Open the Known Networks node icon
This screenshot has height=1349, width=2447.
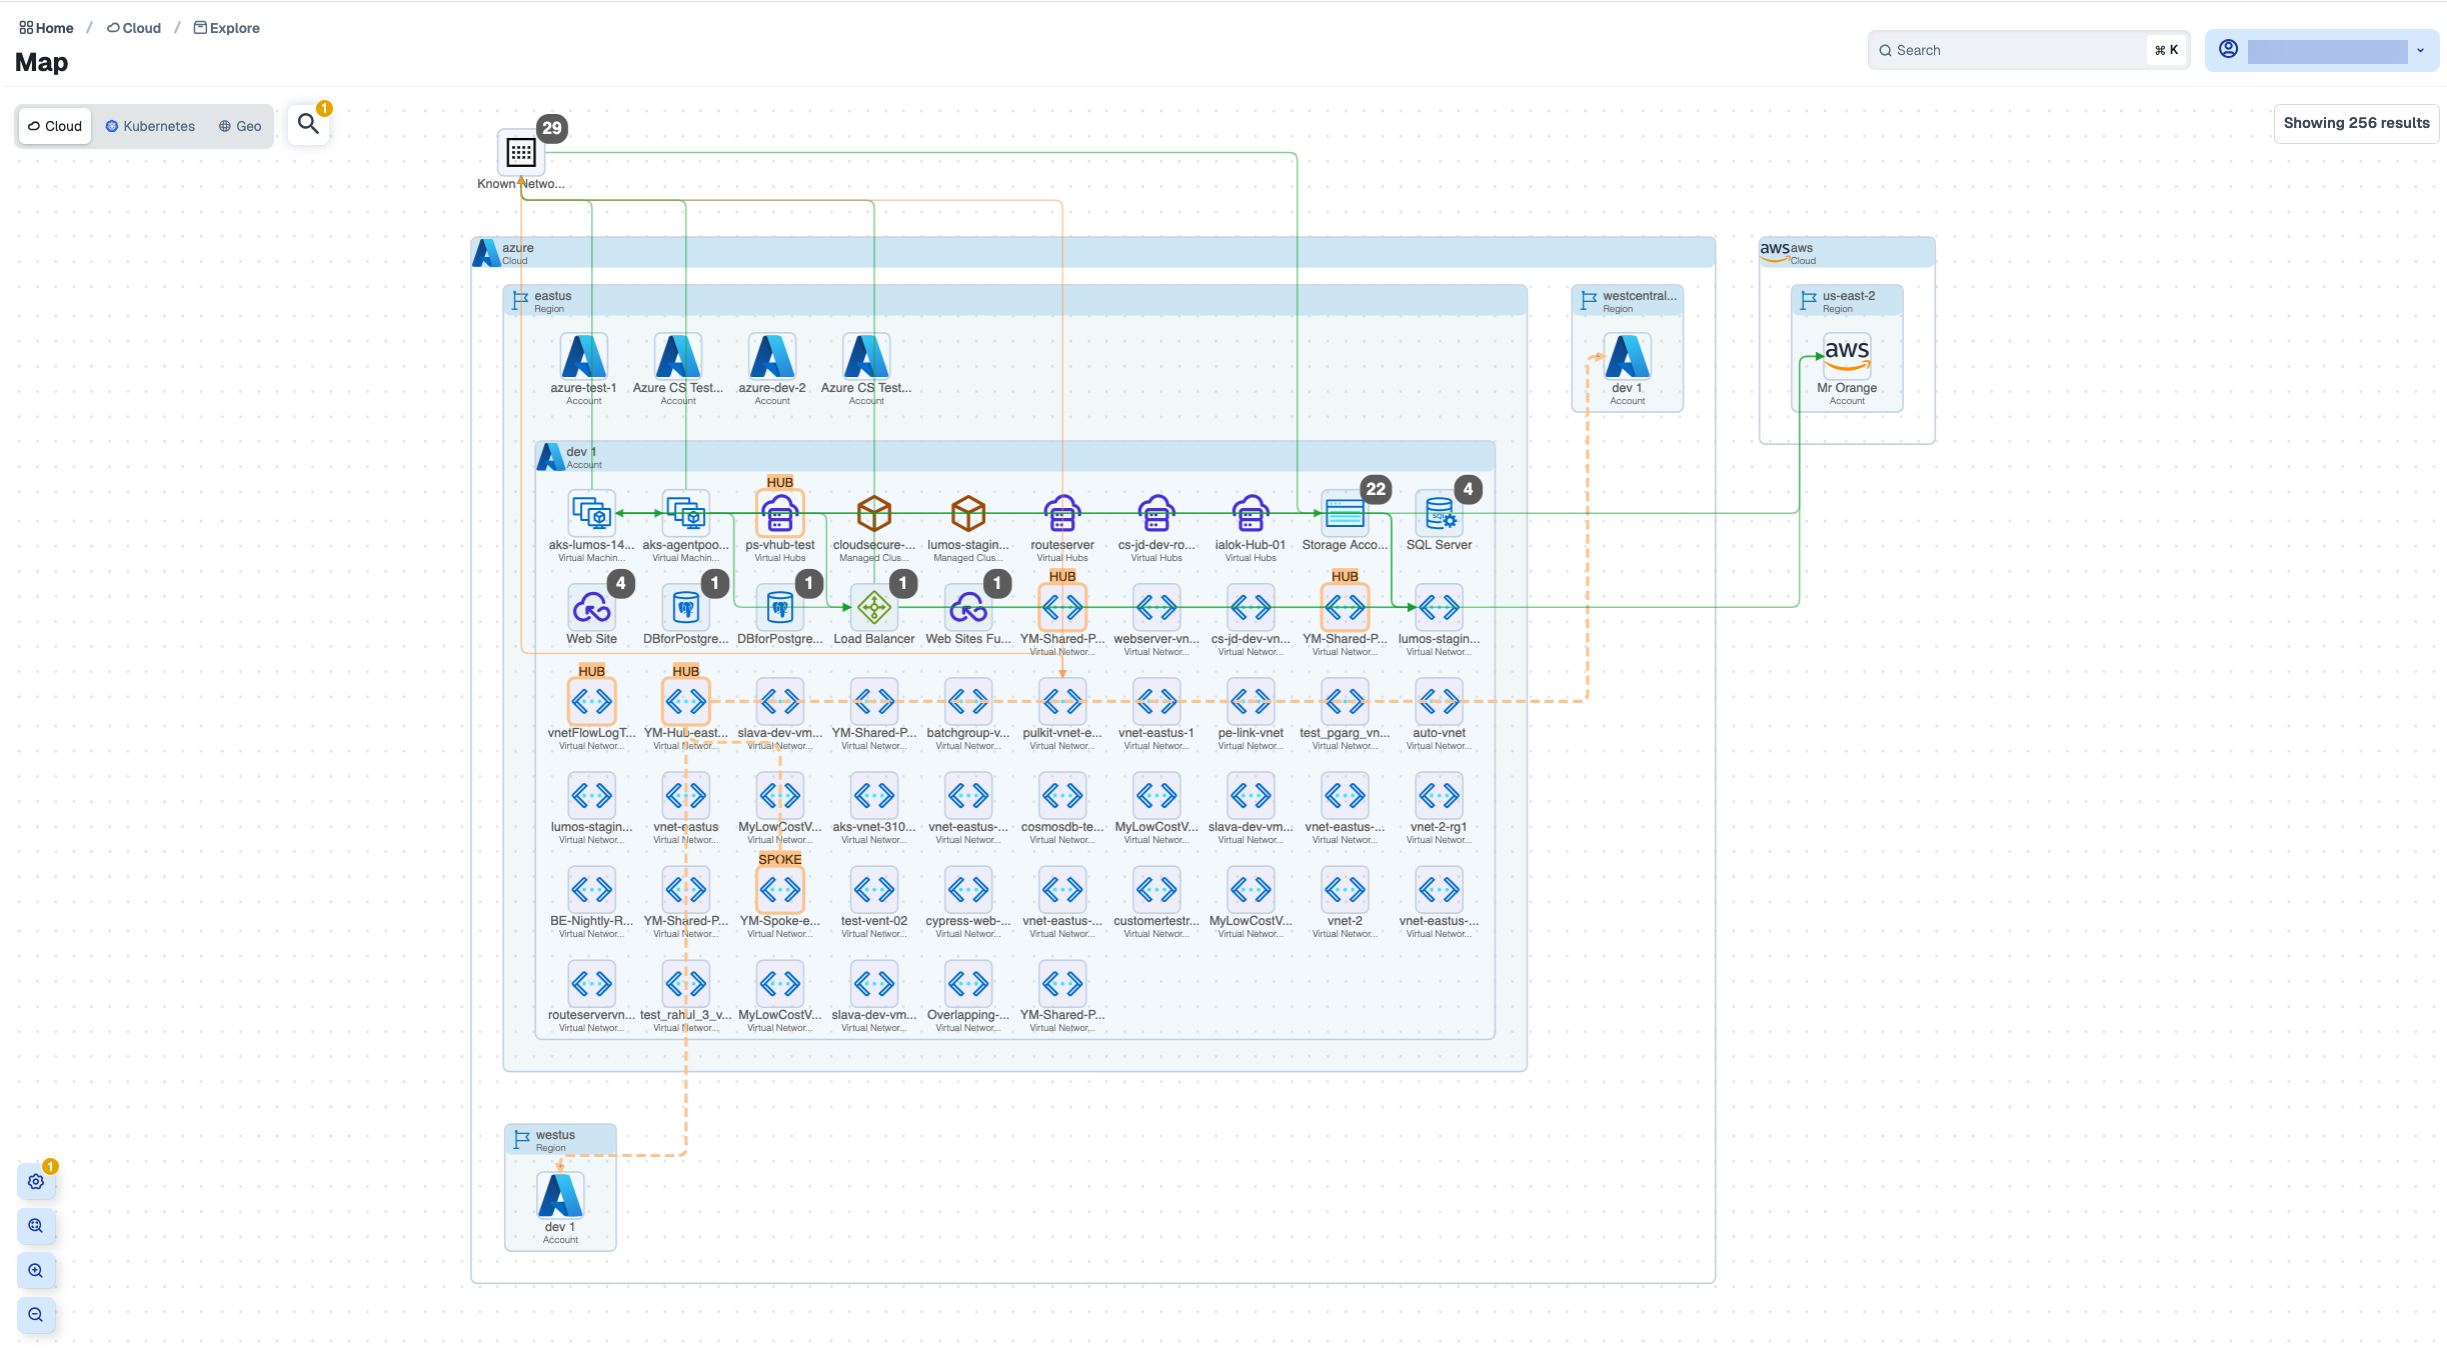click(521, 152)
